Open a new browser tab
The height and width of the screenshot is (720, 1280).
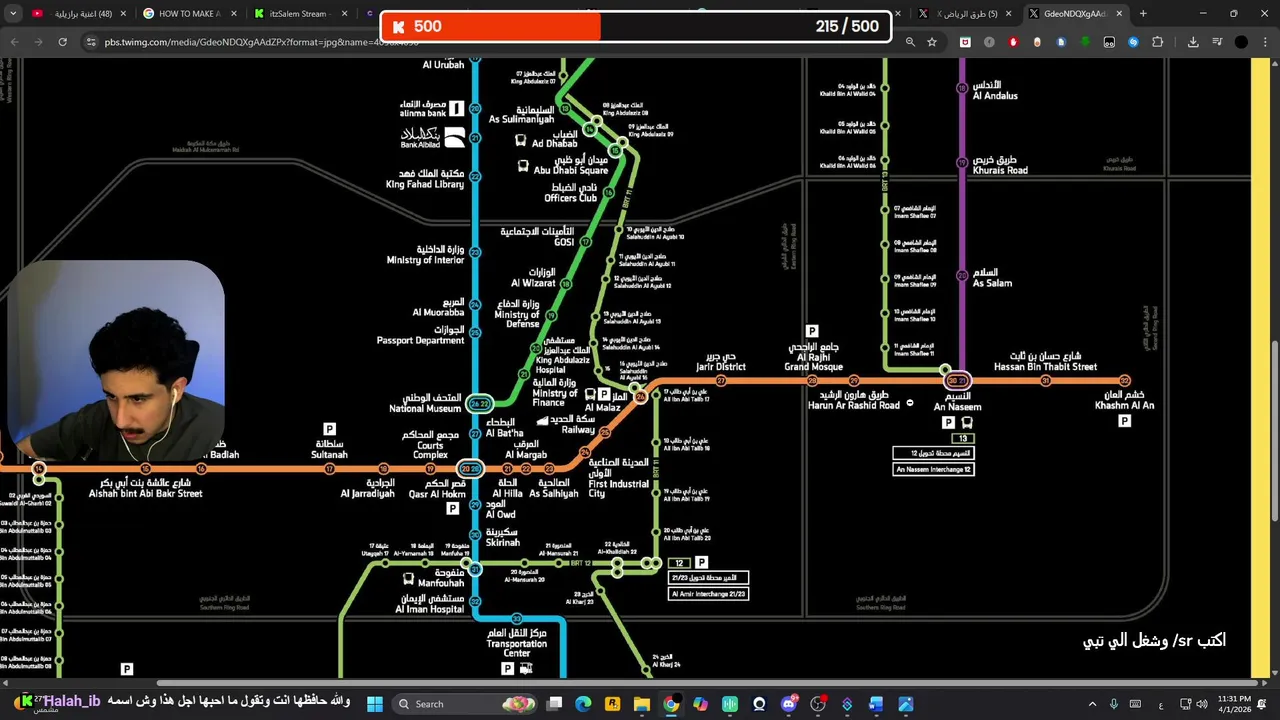point(1143,14)
